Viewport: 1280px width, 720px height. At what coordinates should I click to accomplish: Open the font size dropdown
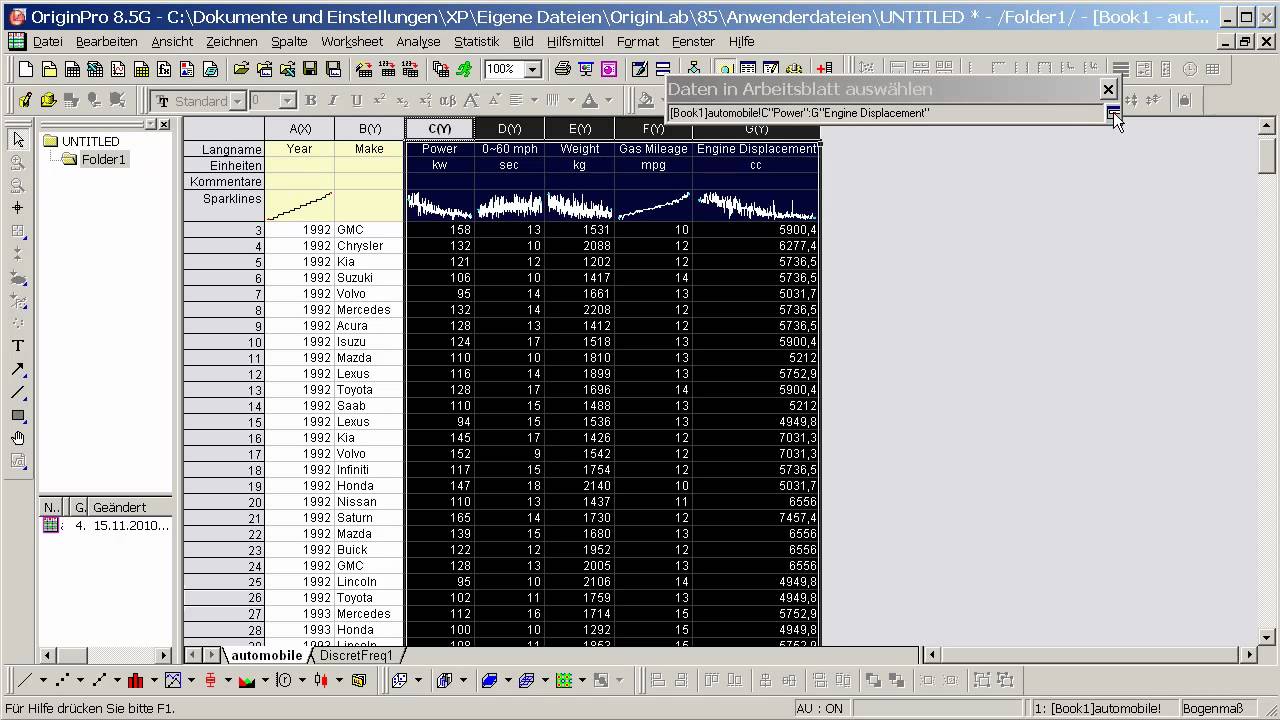pyautogui.click(x=288, y=101)
